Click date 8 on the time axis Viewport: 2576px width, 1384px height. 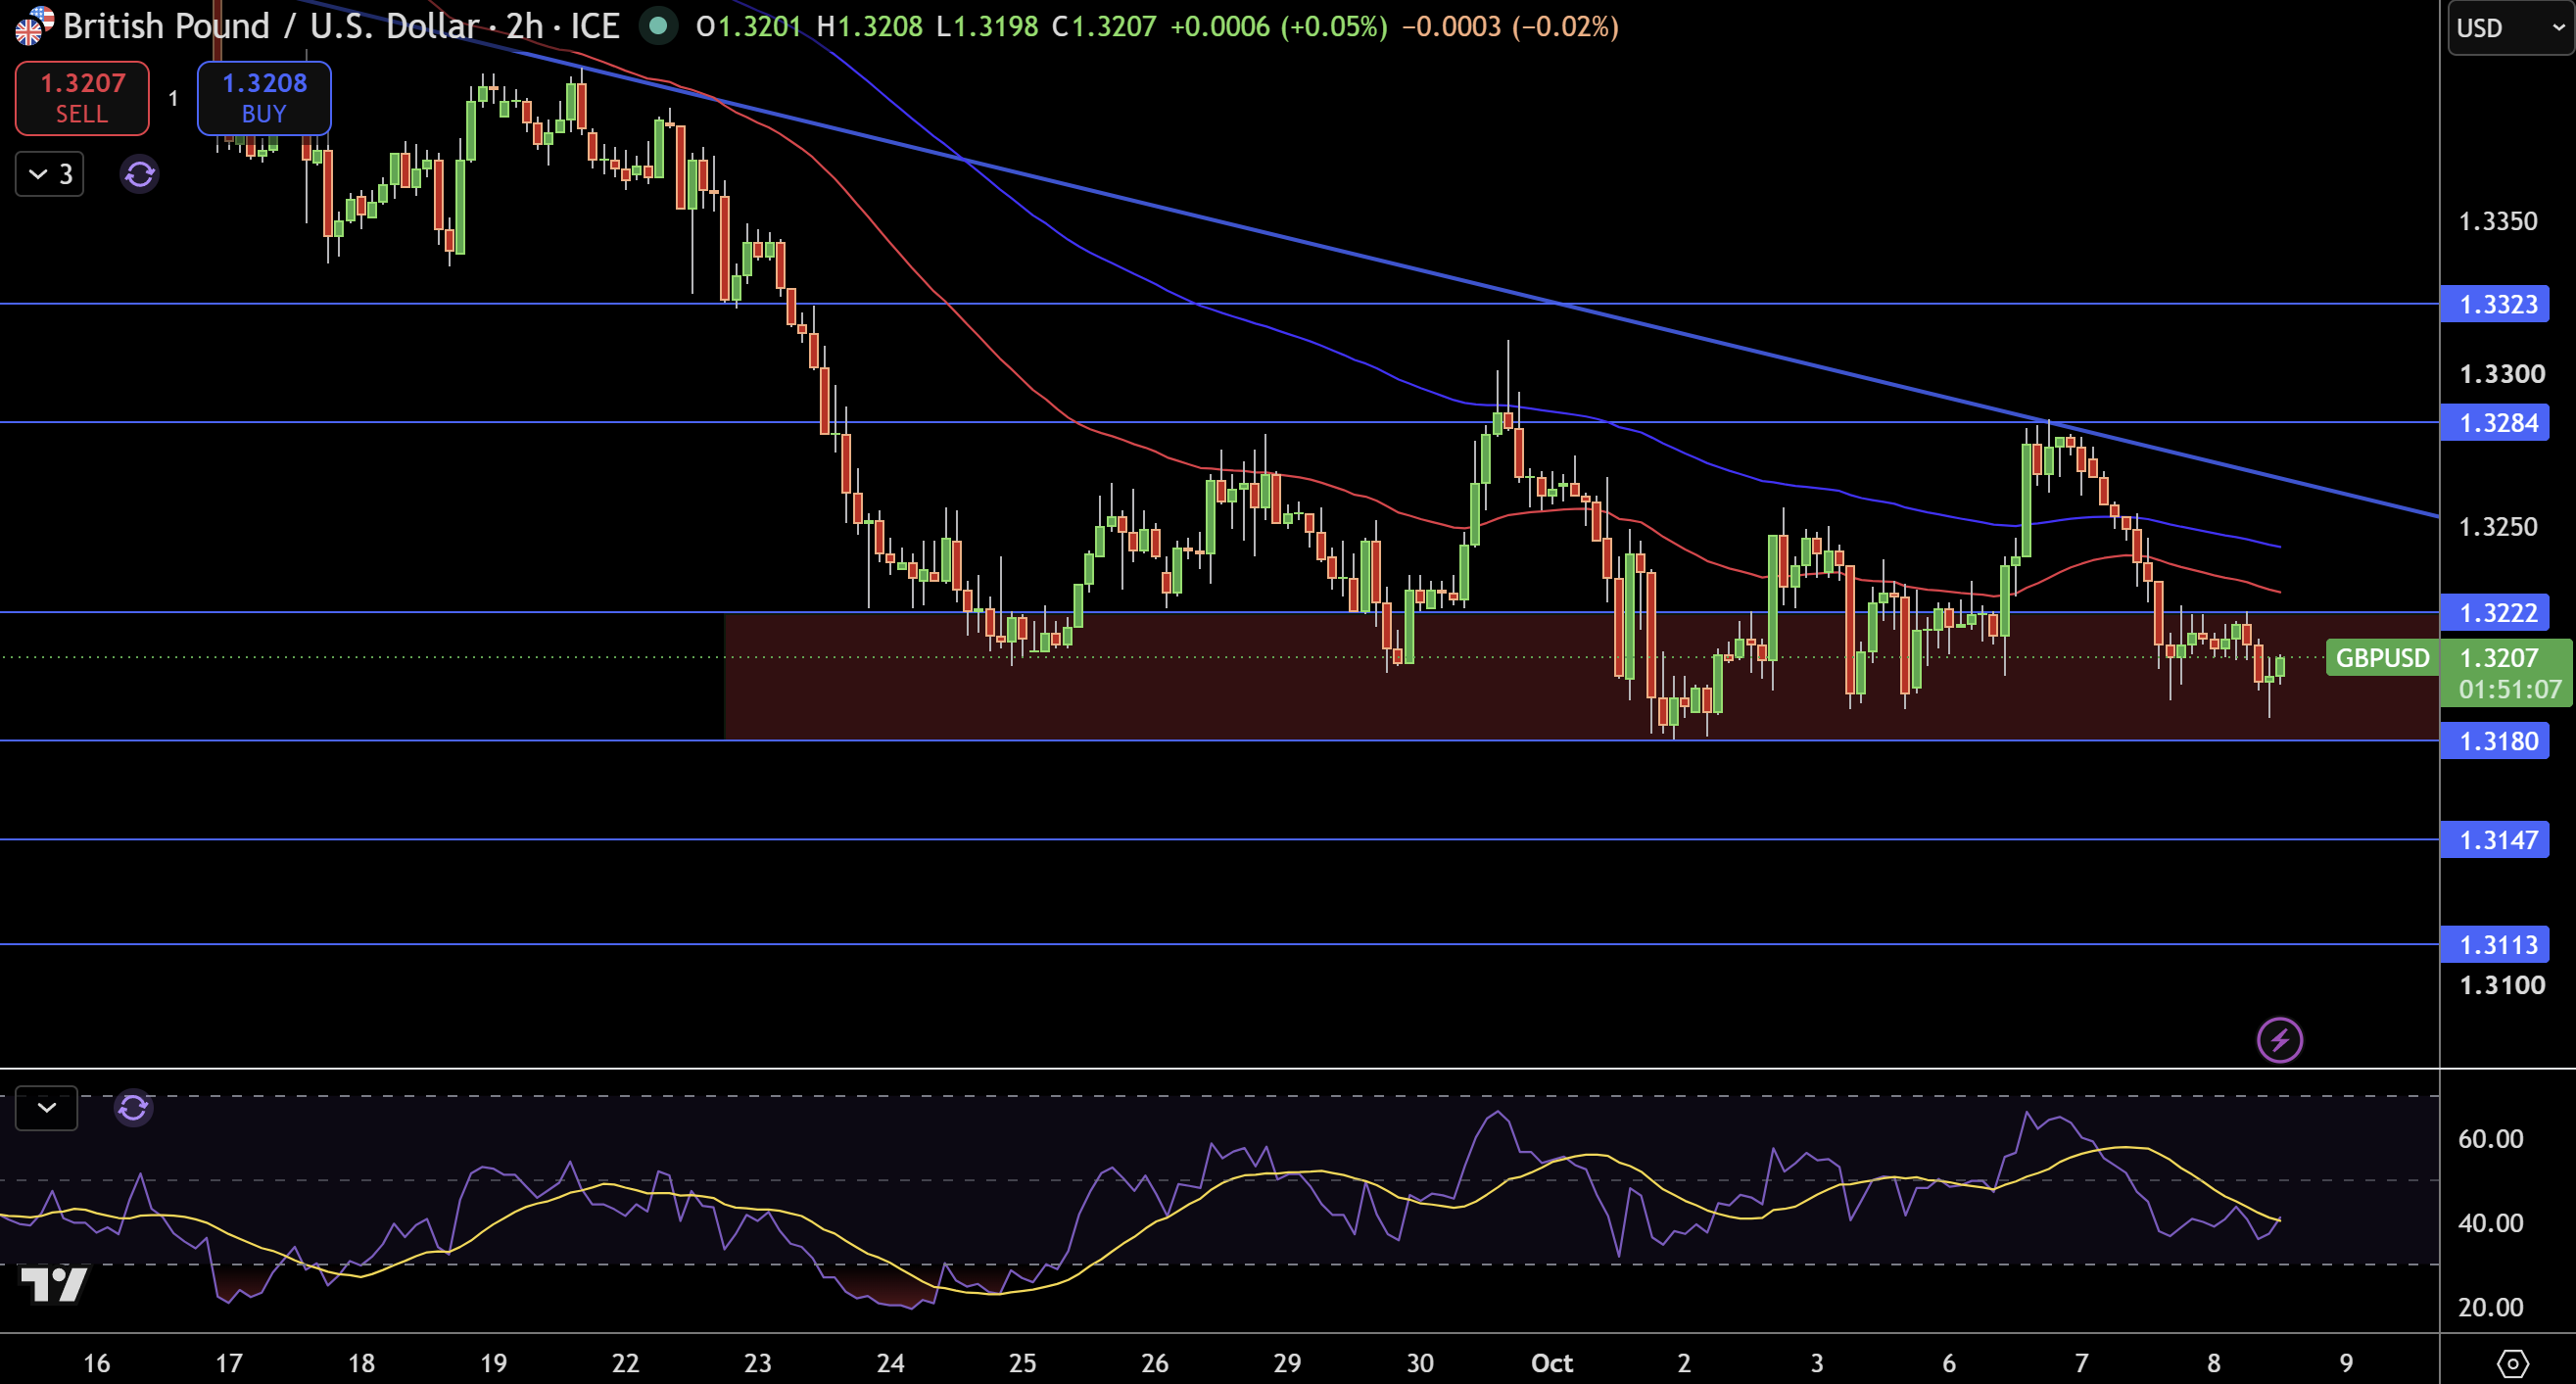point(2214,1363)
